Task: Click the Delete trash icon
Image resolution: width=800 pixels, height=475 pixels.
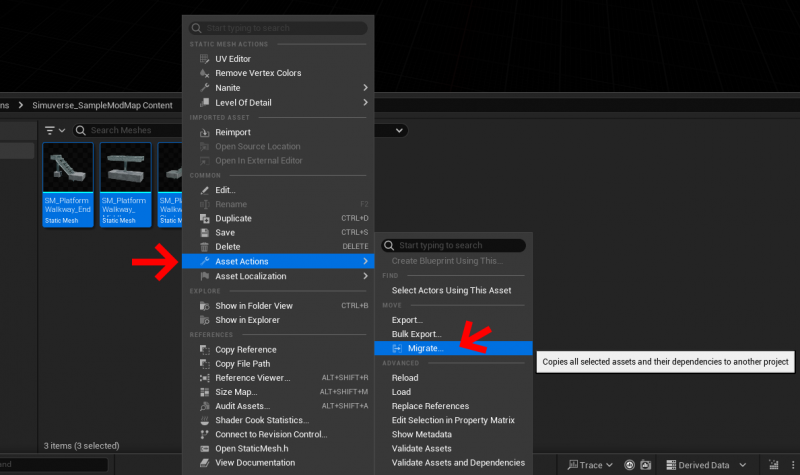Action: point(205,246)
